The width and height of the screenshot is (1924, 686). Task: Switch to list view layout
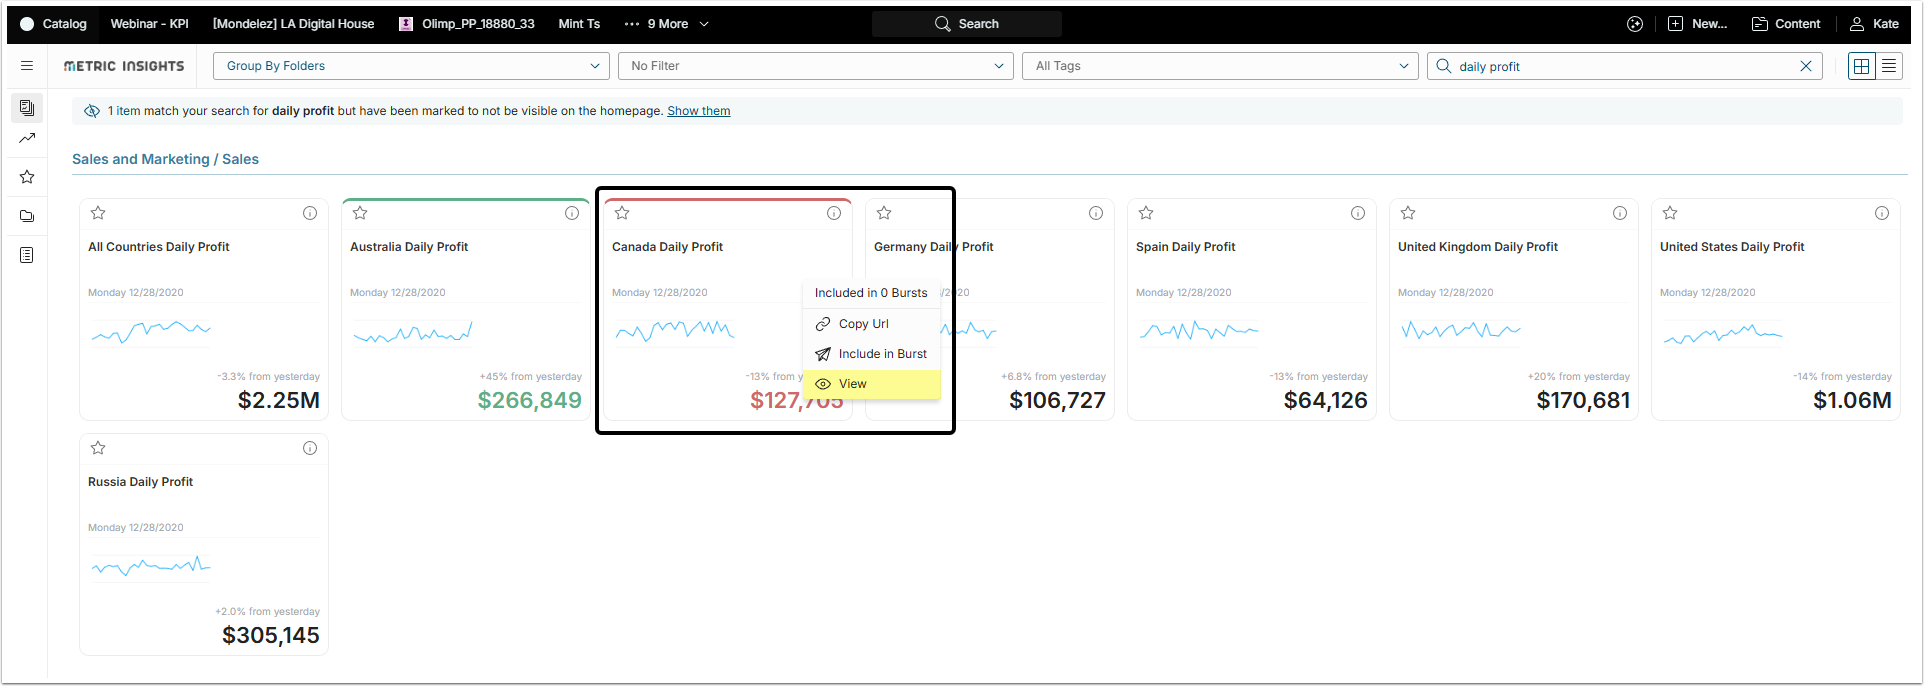(x=1889, y=66)
